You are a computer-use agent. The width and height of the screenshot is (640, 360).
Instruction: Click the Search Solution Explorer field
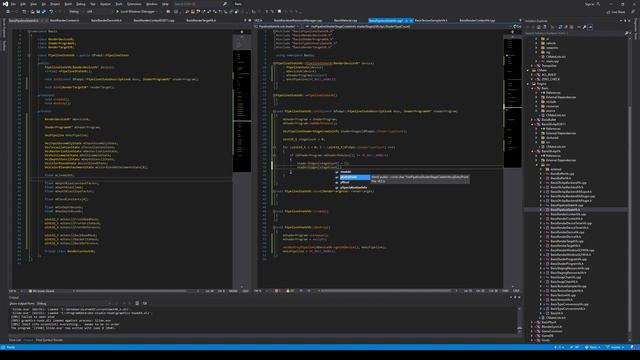pyautogui.click(x=575, y=33)
